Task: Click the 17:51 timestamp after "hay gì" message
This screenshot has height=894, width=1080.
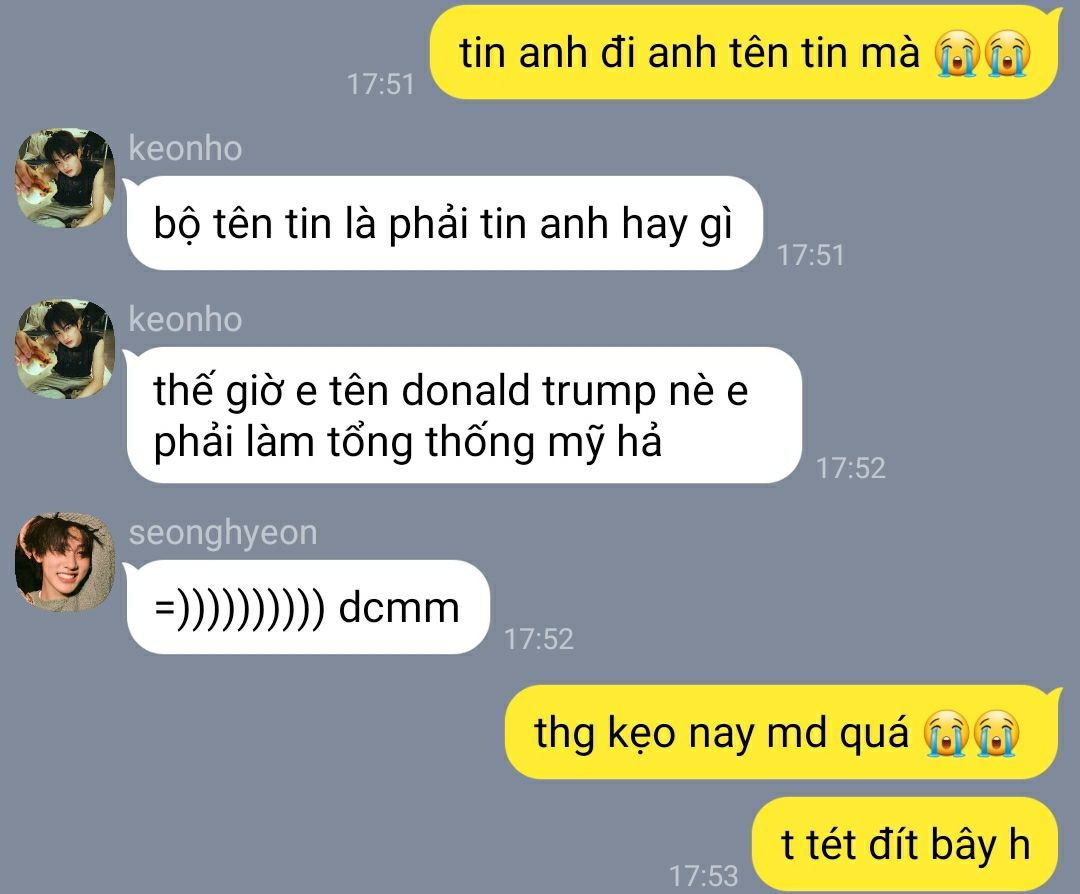Action: [x=810, y=255]
